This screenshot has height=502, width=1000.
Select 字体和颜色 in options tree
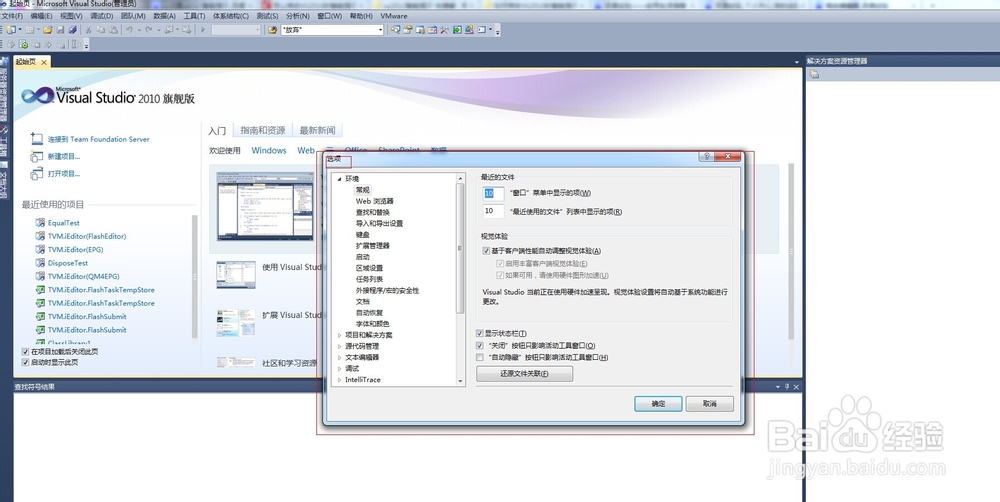click(x=372, y=323)
